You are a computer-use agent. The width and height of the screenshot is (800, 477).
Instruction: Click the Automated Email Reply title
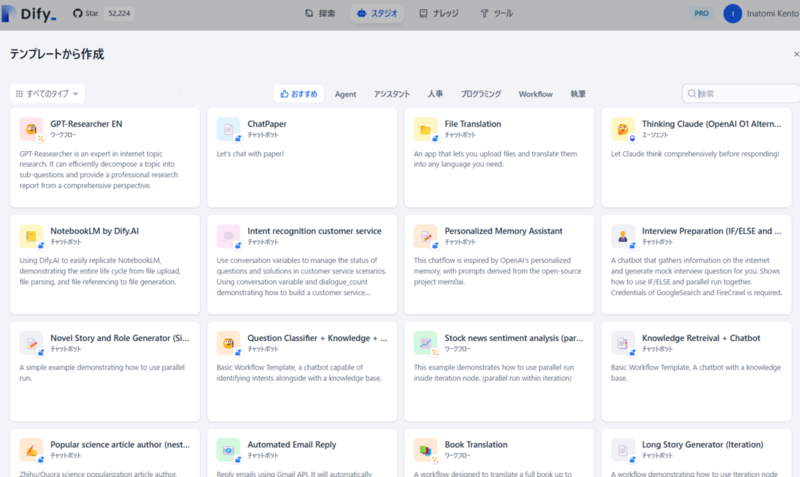(x=292, y=445)
